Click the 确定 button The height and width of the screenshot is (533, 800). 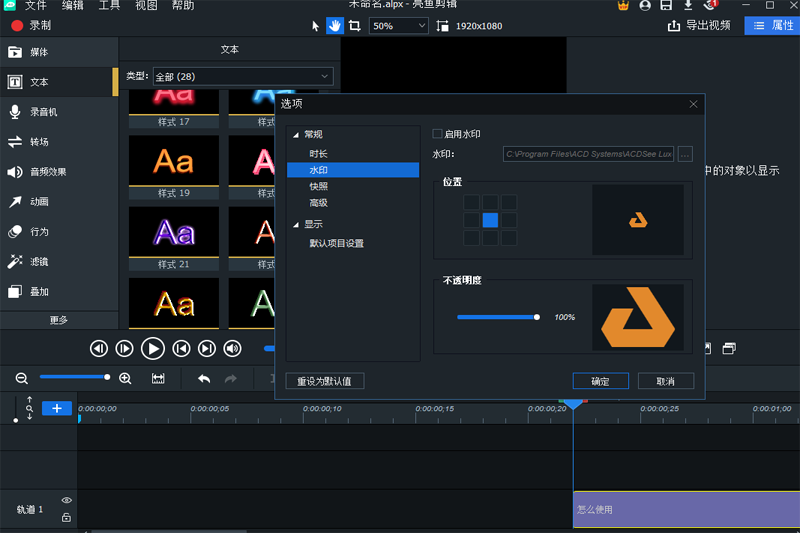click(x=600, y=381)
